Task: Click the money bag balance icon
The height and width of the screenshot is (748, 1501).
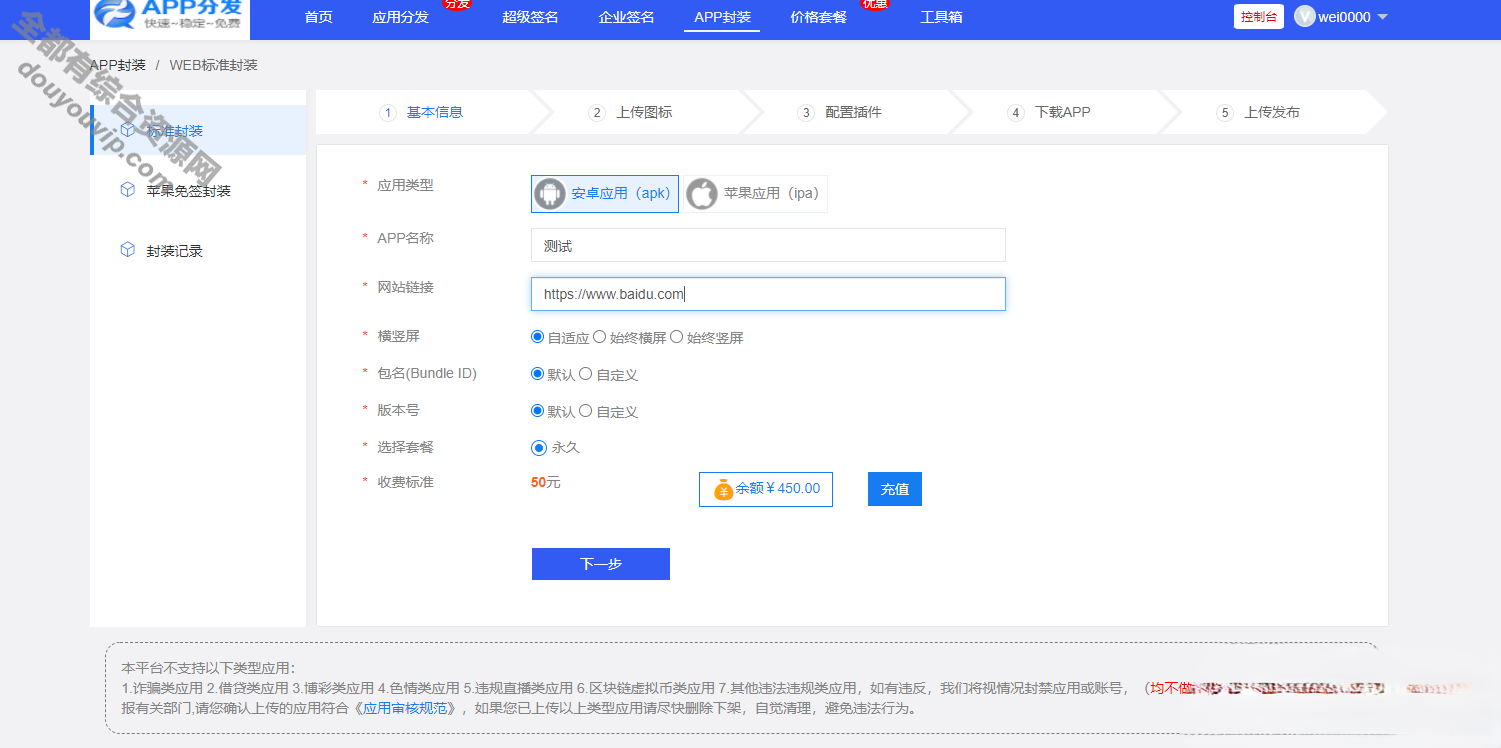Action: [724, 490]
